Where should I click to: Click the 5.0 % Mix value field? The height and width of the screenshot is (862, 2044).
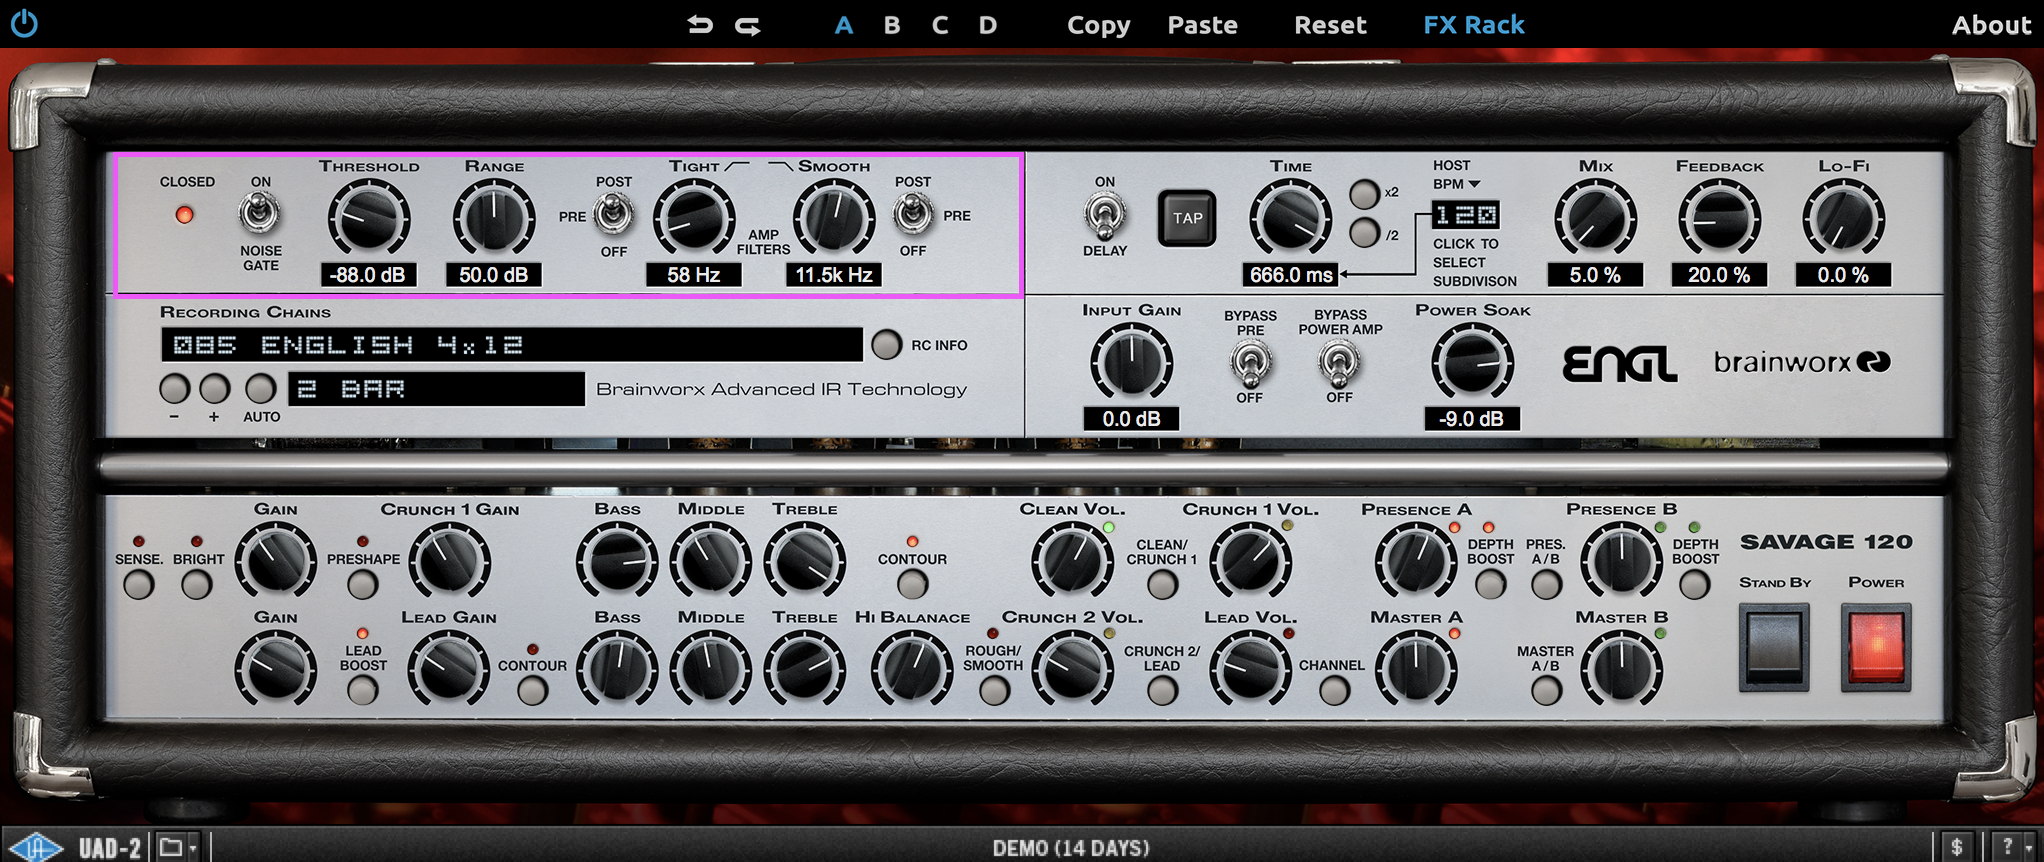click(1595, 275)
